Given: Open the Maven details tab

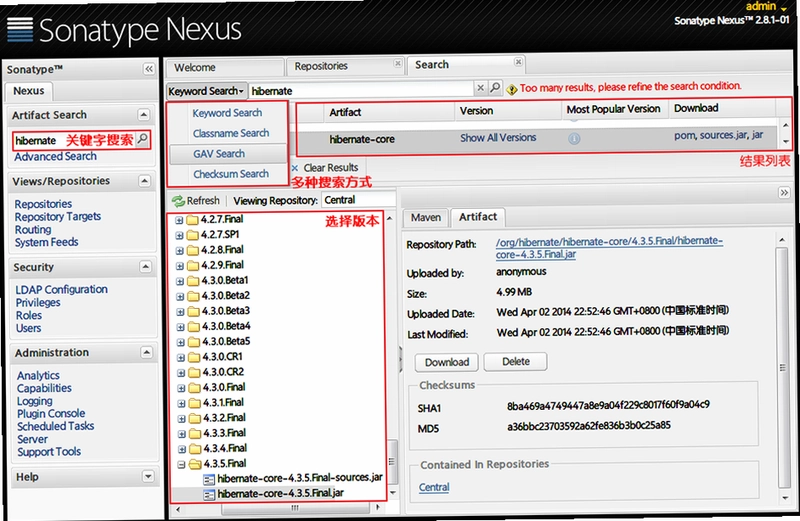Looking at the screenshot, I should (426, 217).
